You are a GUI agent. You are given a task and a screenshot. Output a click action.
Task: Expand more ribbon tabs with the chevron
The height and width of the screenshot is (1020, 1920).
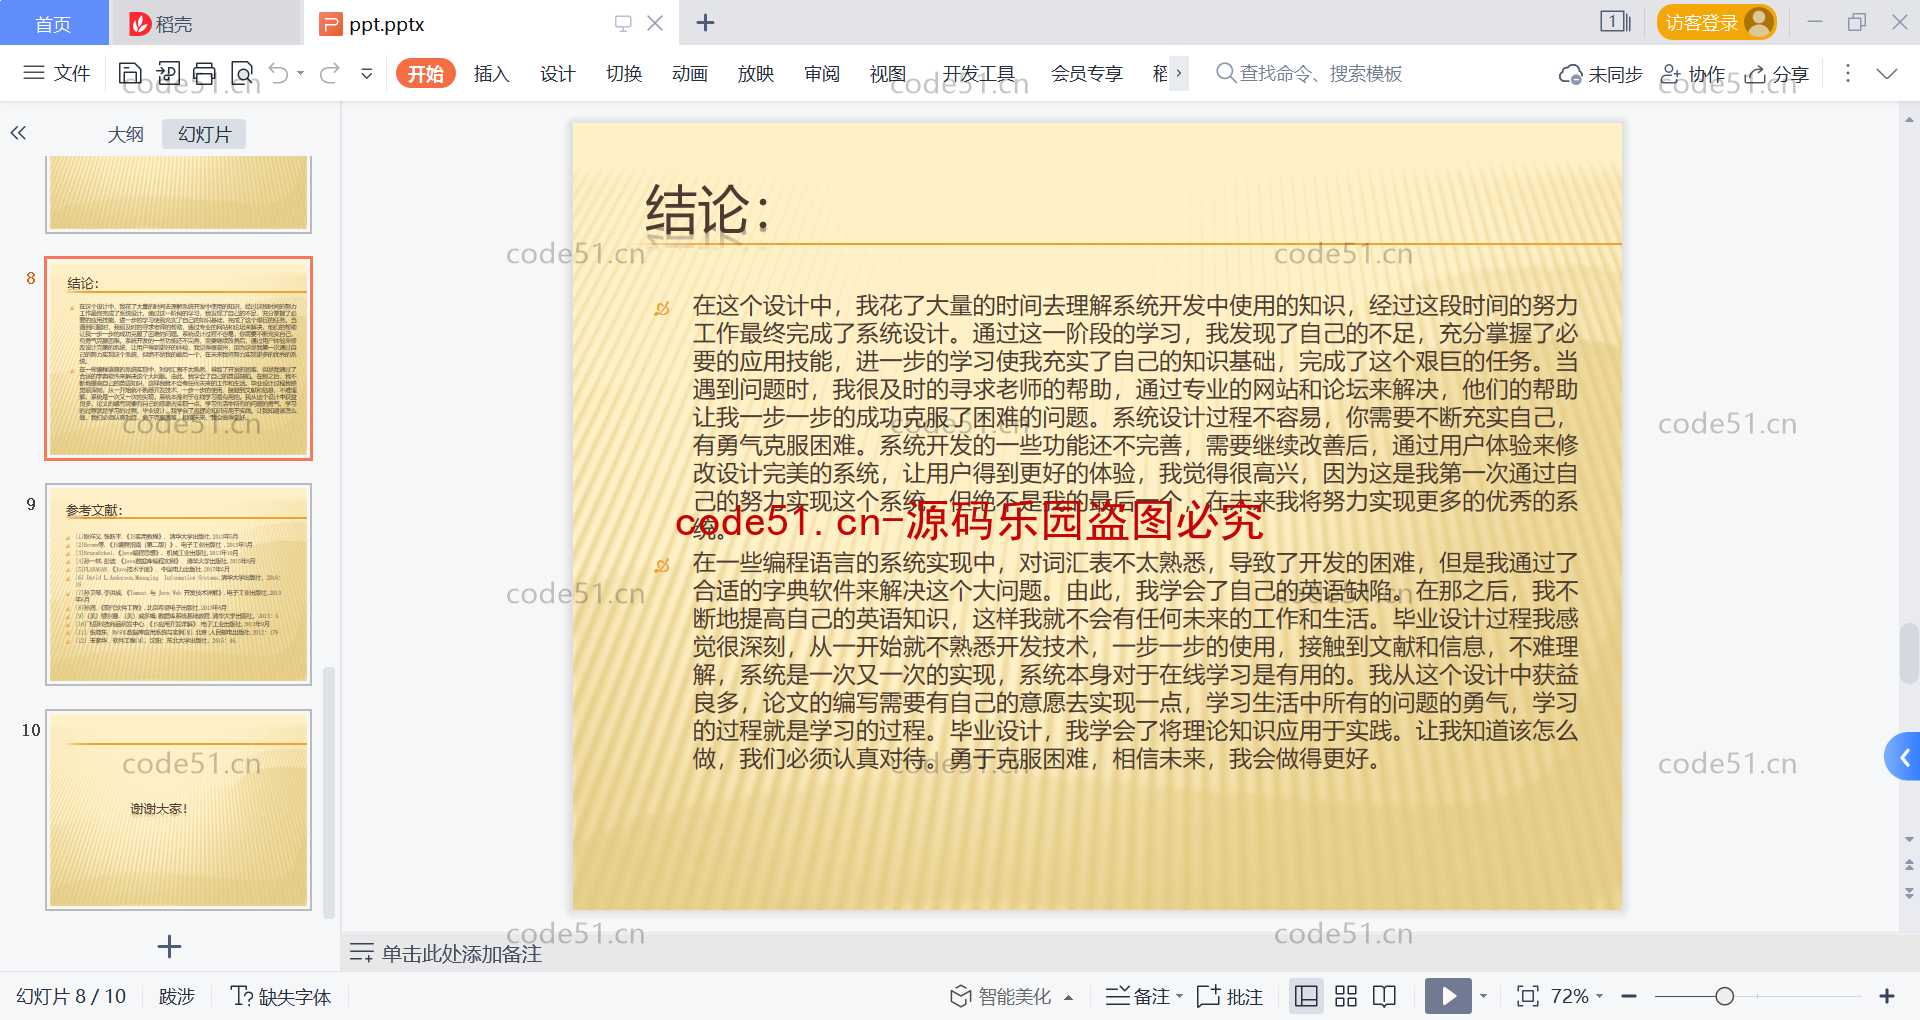[1179, 73]
